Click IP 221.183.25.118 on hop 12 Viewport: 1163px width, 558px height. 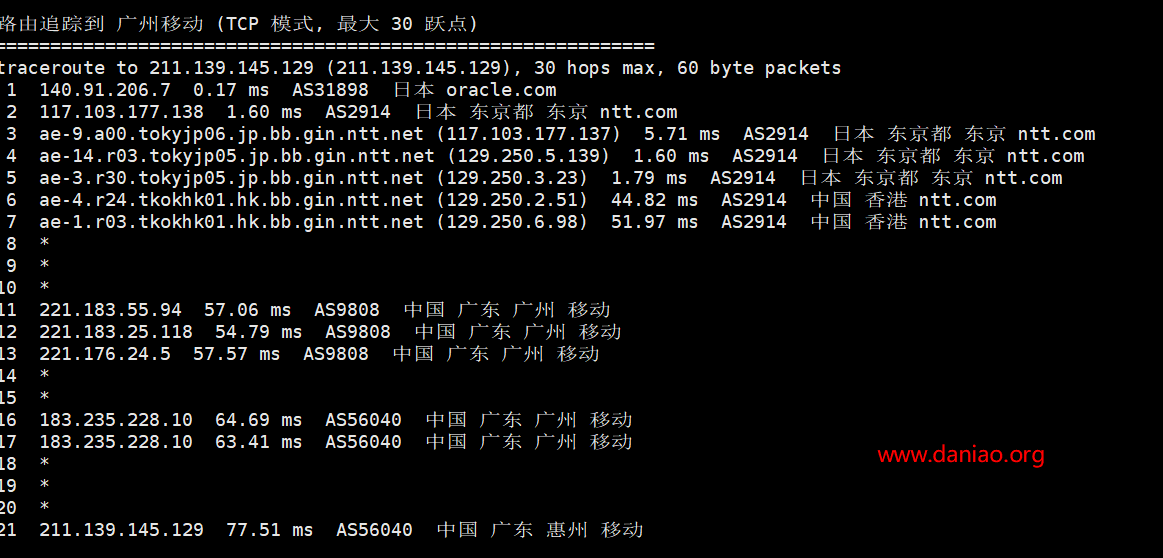(x=116, y=332)
